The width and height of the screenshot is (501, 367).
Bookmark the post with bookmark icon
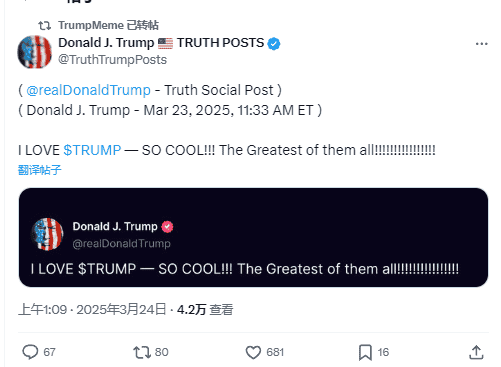click(365, 352)
